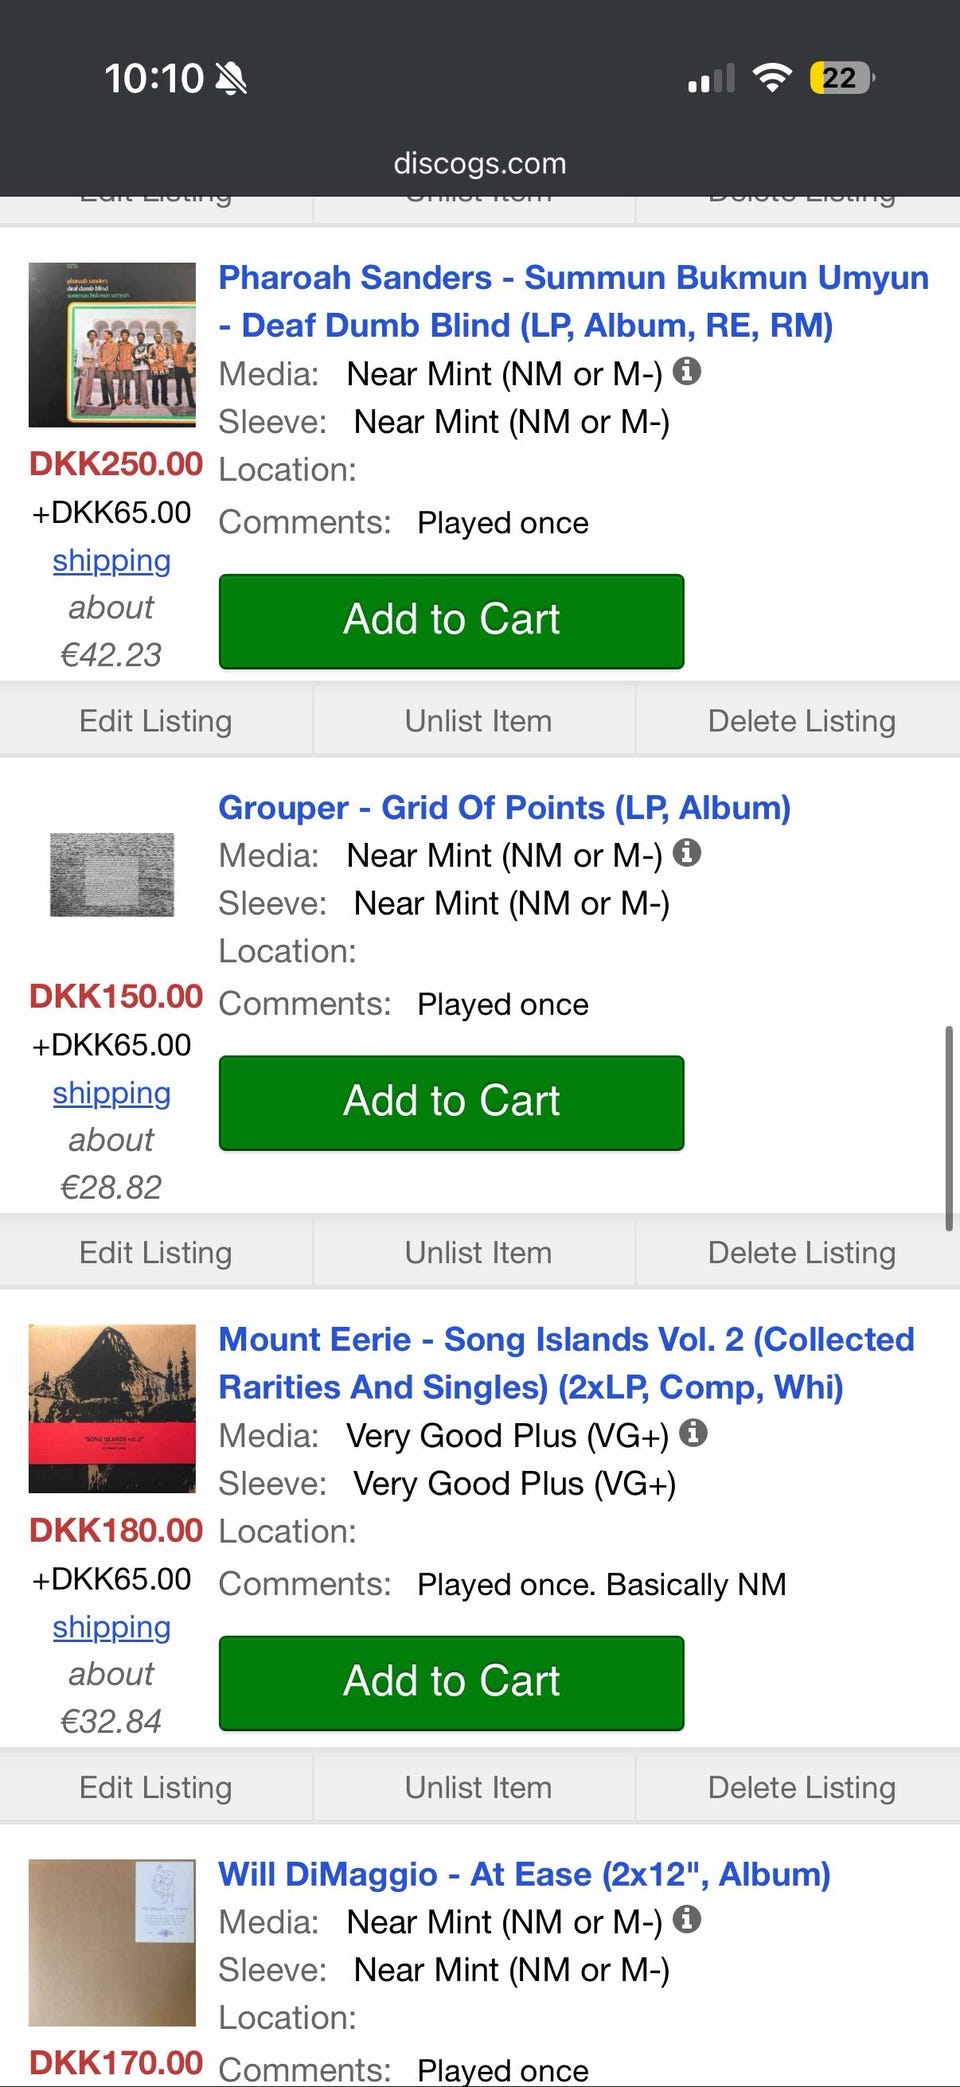Open Pharoah Sanders album cover thumbnail
The image size is (960, 2087).
pos(112,345)
